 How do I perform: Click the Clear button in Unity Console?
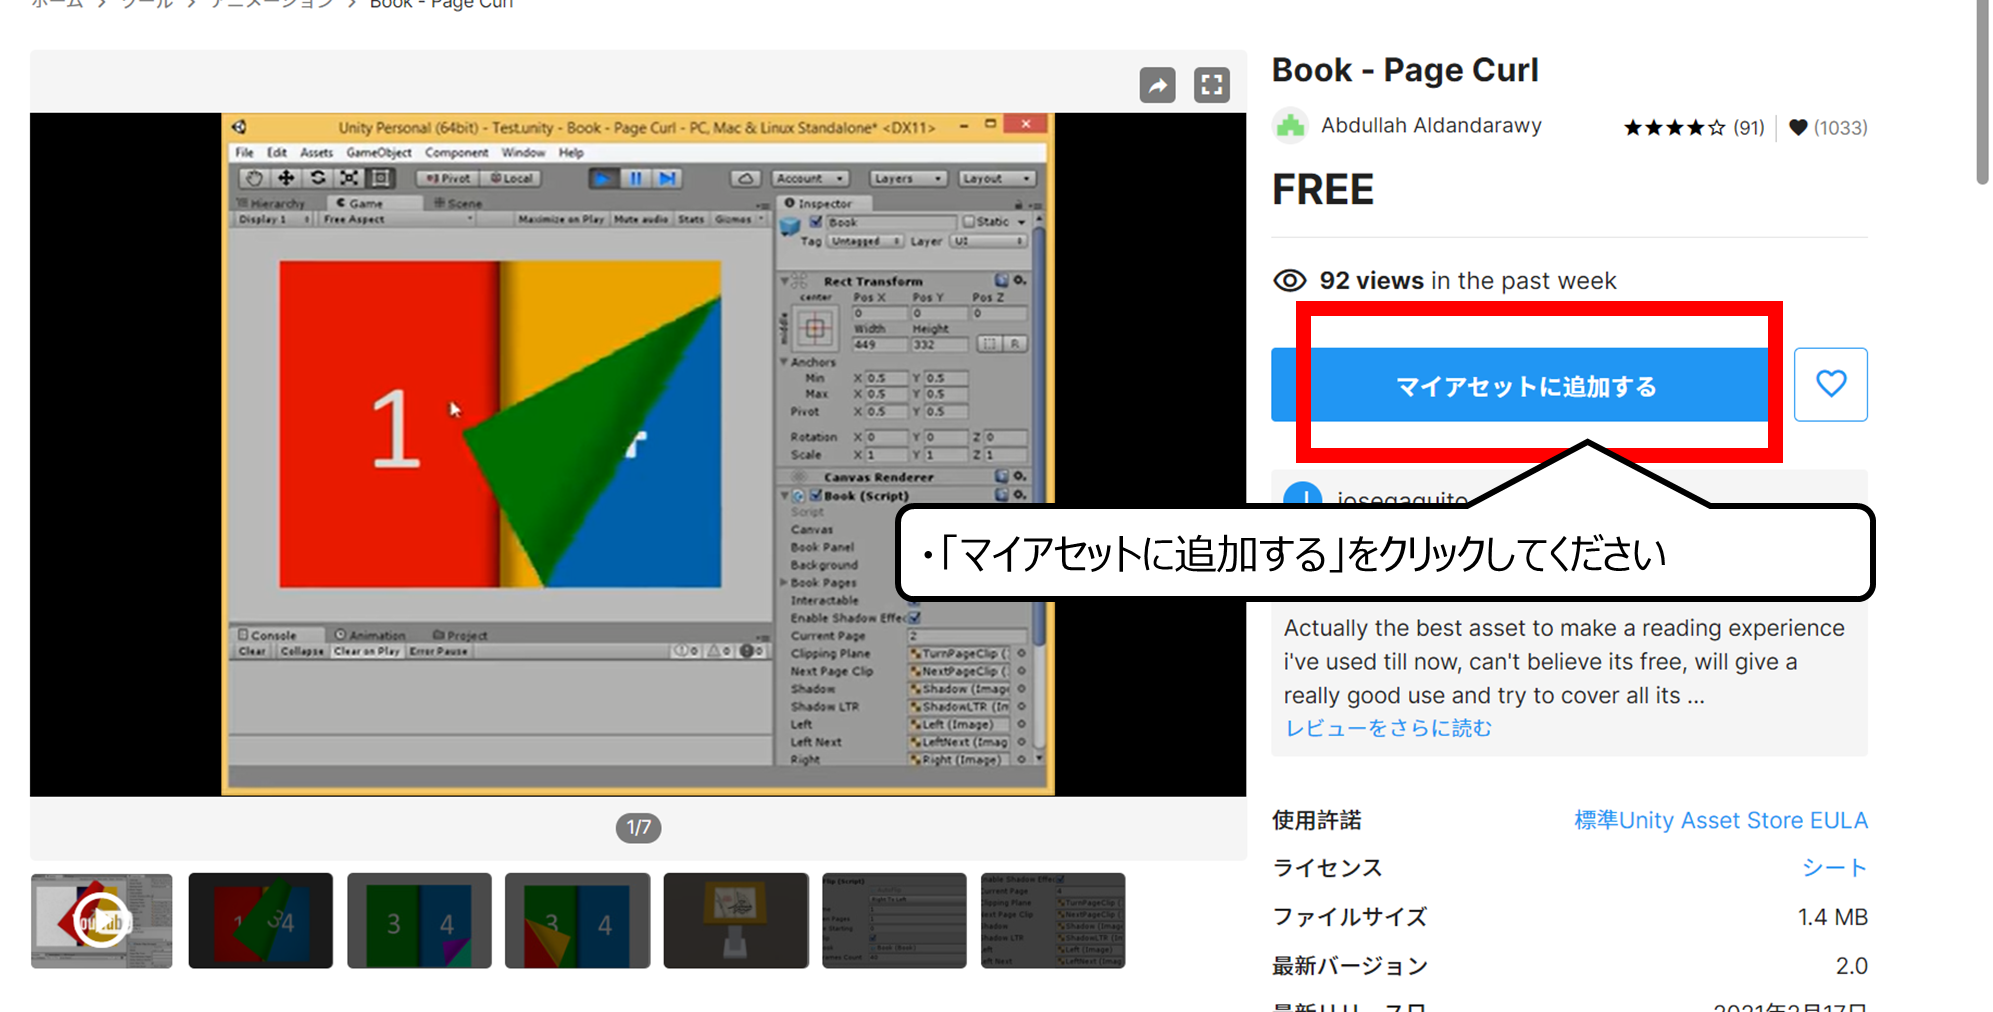point(252,651)
